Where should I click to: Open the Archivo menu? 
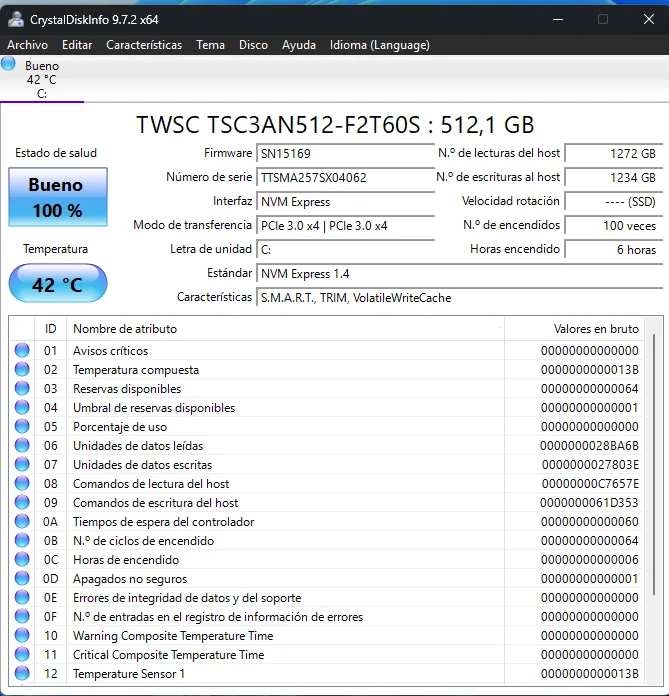pyautogui.click(x=27, y=45)
